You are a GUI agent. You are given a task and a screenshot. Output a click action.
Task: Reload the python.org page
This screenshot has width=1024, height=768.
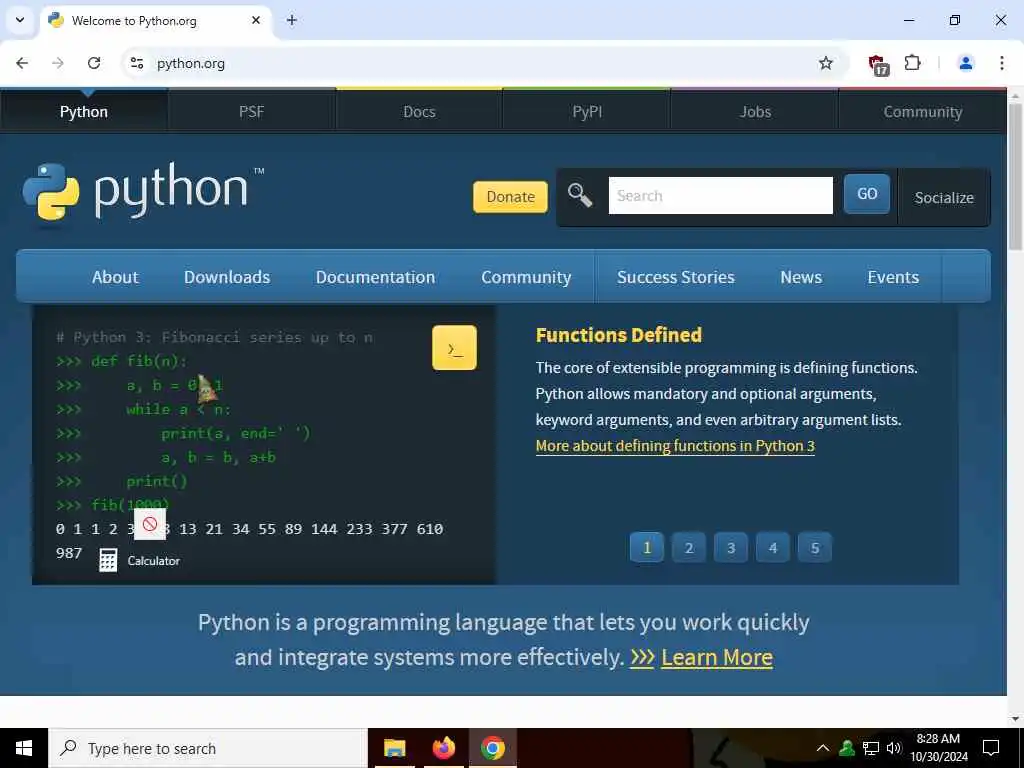(x=94, y=63)
